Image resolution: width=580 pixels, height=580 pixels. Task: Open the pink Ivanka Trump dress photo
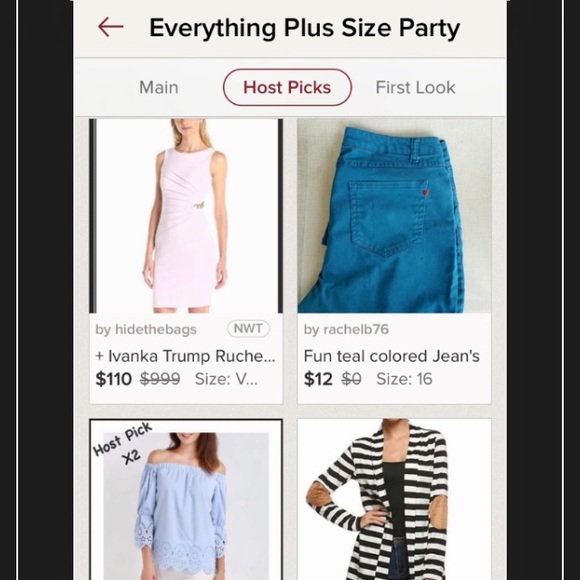tap(186, 216)
